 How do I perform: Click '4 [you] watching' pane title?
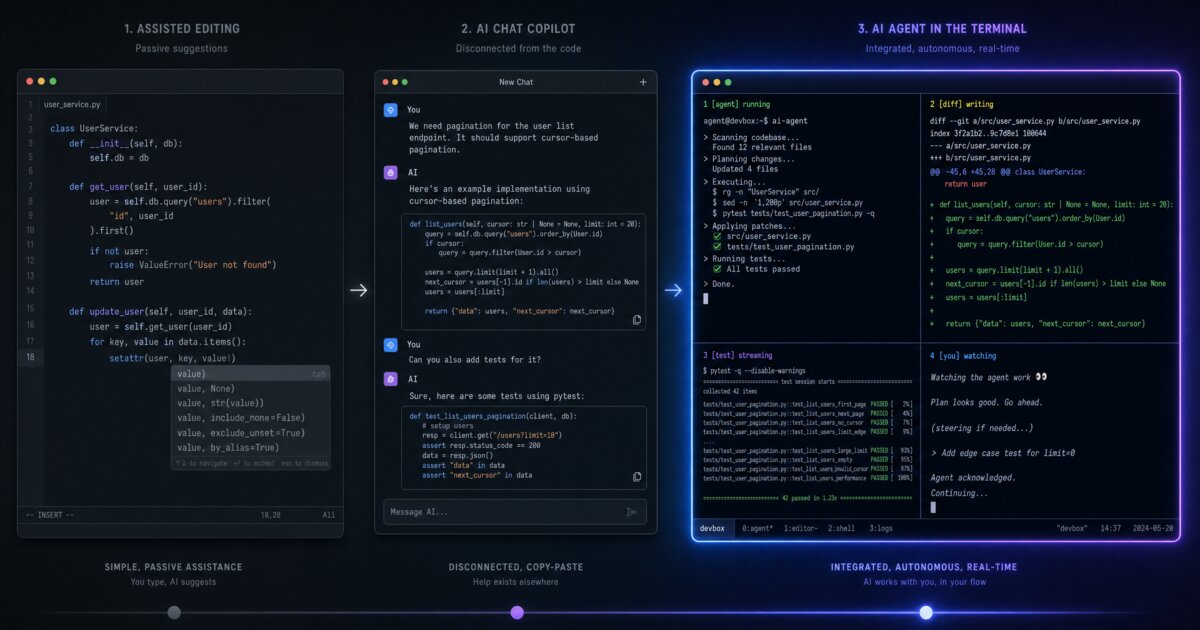(x=963, y=355)
